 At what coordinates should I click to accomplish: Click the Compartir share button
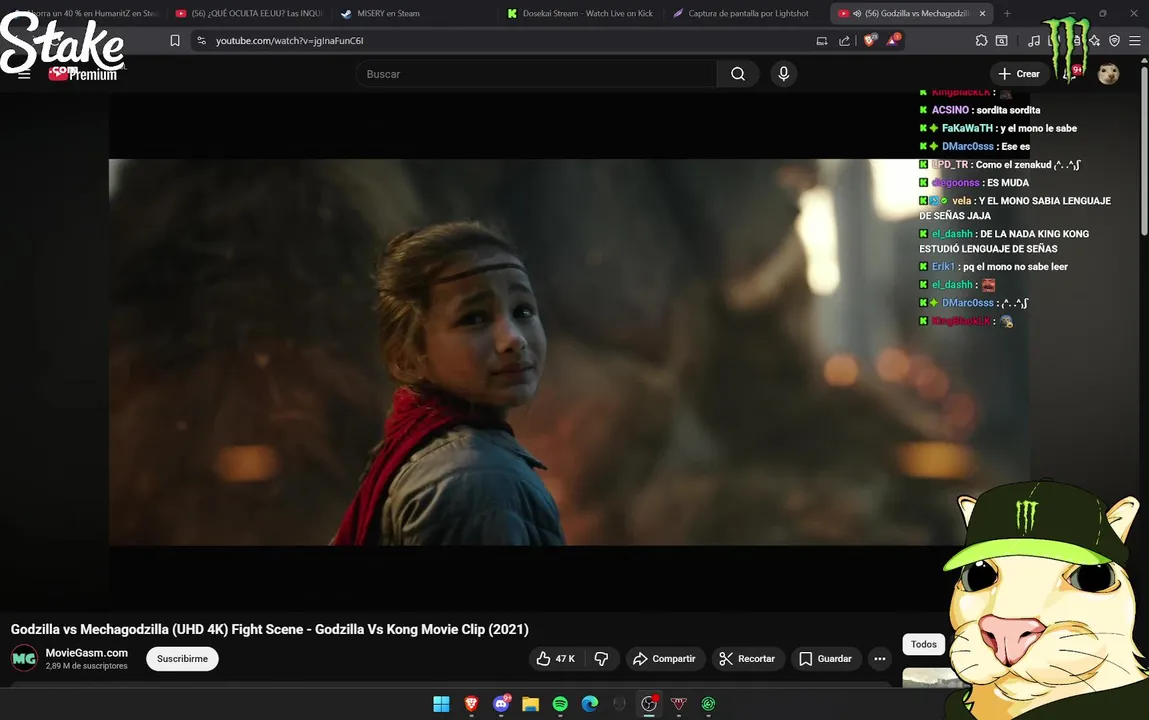pyautogui.click(x=665, y=658)
